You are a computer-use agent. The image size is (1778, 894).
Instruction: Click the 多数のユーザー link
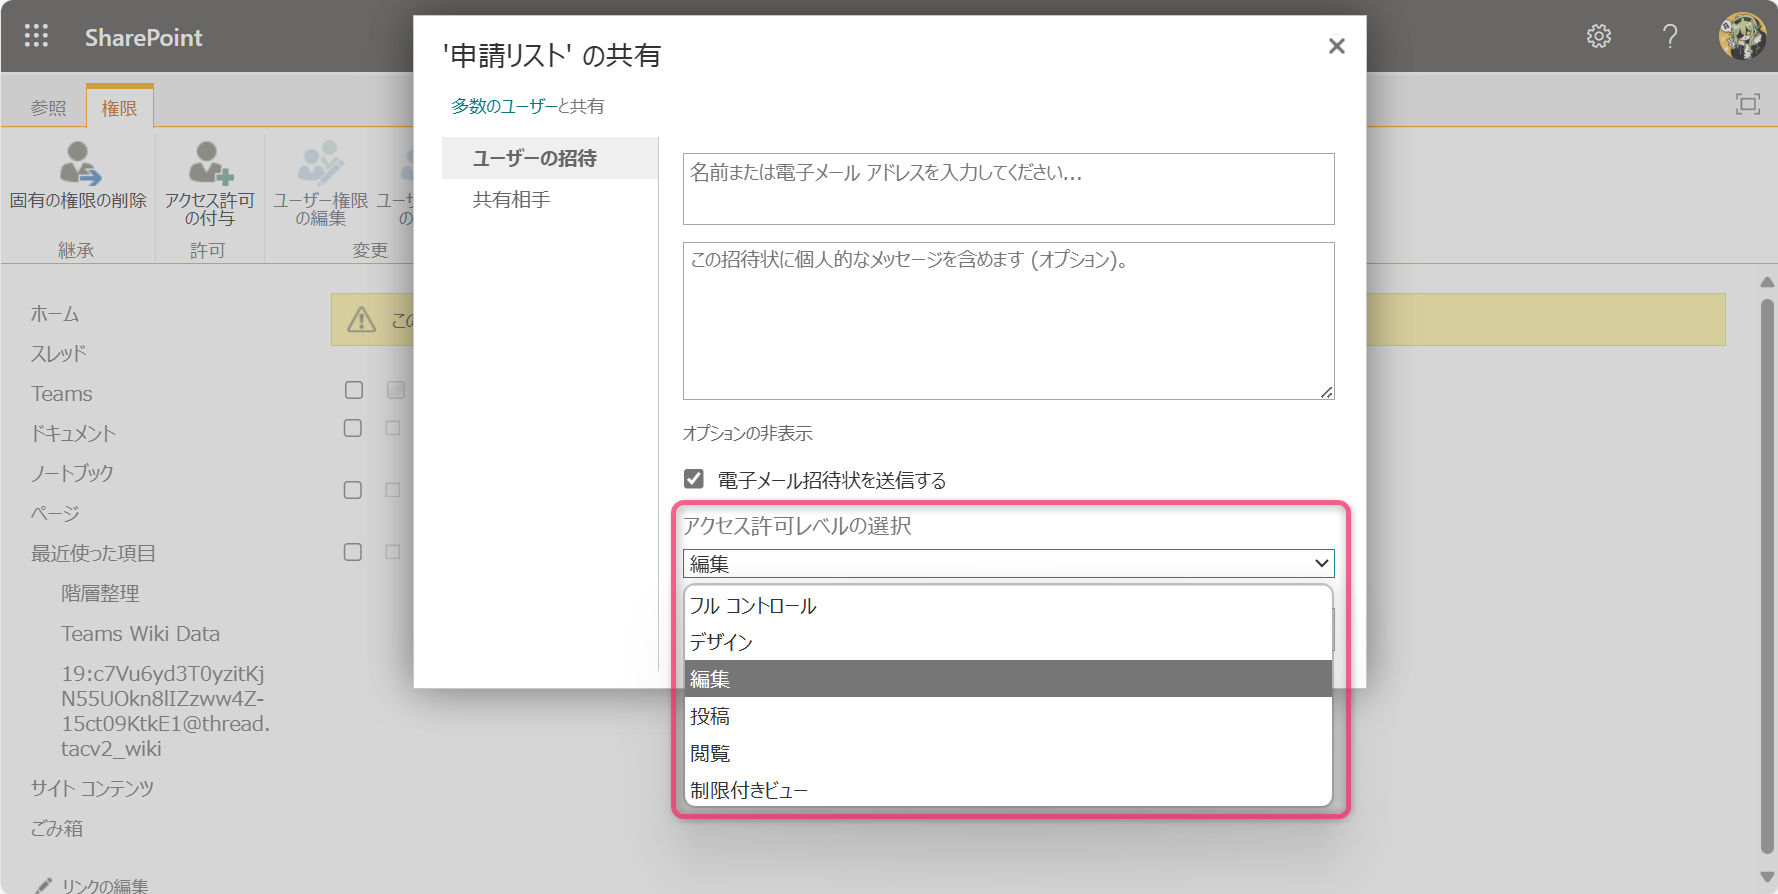504,106
